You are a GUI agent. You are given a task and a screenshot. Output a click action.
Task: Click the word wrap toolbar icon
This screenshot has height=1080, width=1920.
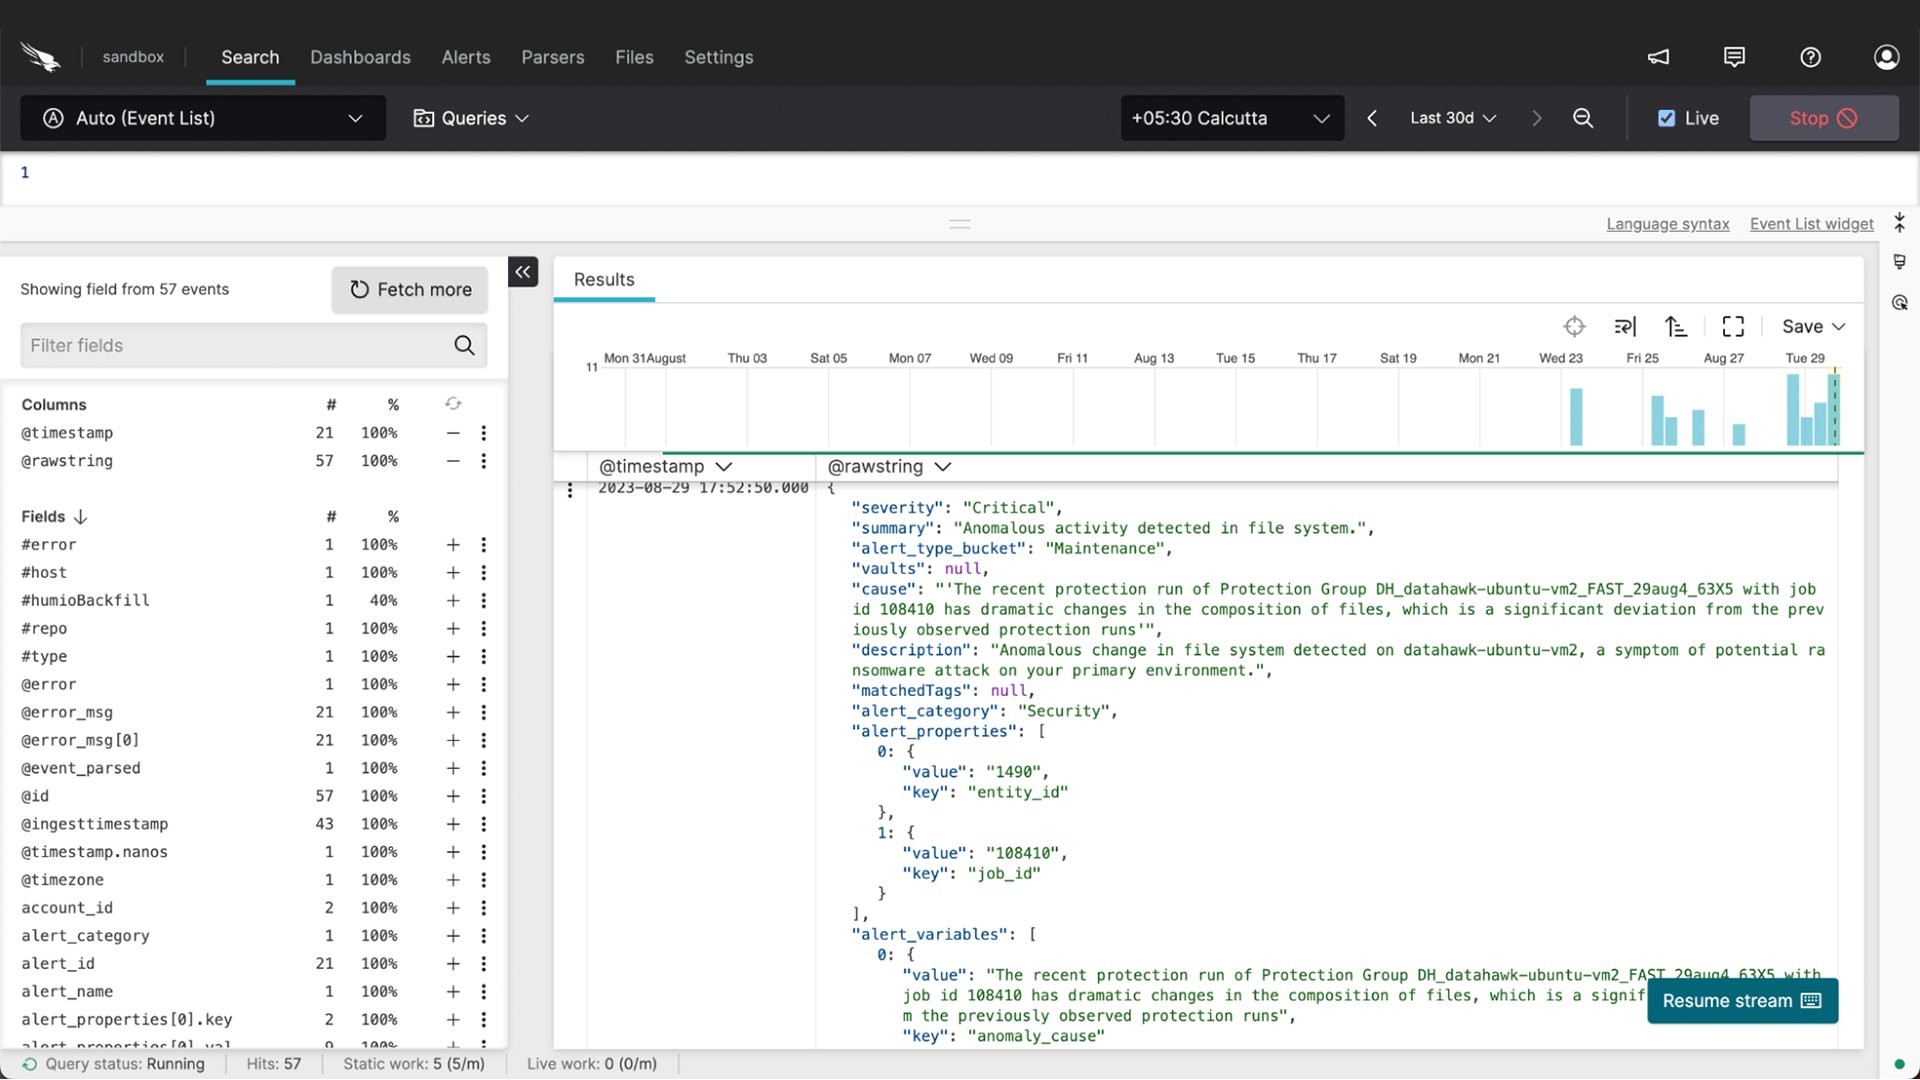[1624, 327]
